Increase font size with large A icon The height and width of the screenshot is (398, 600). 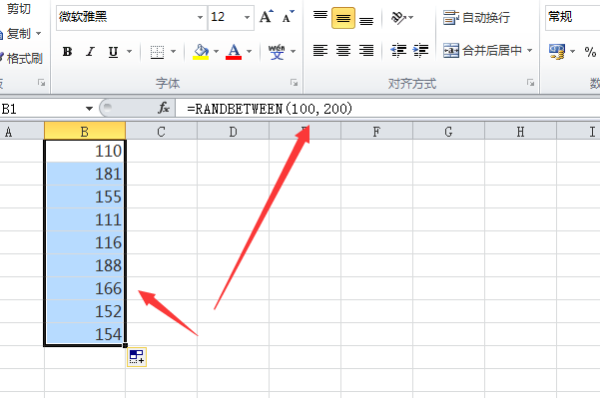pos(266,17)
